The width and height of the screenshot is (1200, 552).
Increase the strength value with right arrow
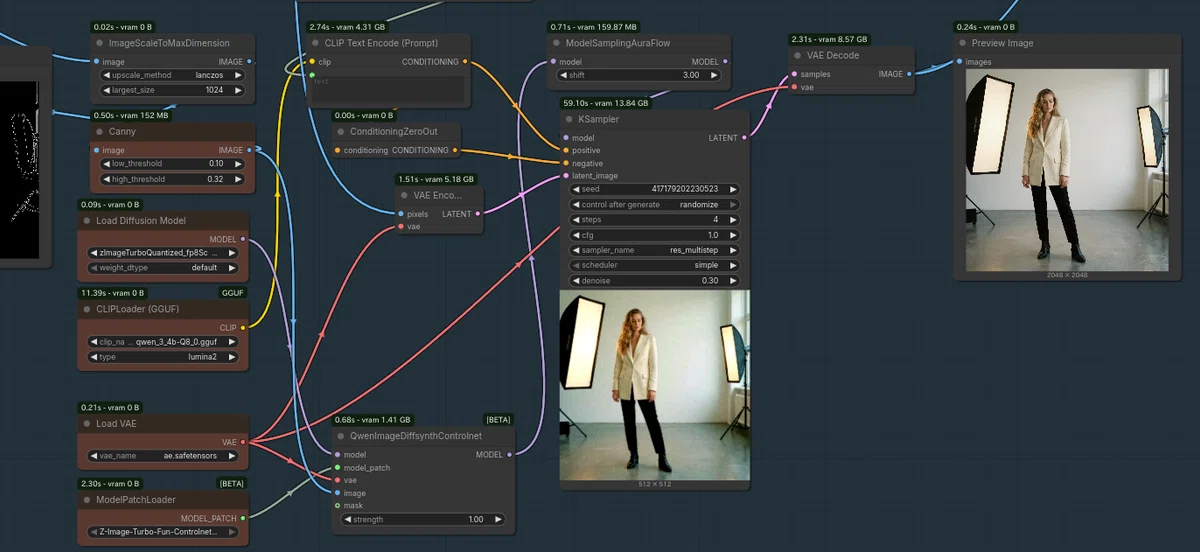[498, 519]
